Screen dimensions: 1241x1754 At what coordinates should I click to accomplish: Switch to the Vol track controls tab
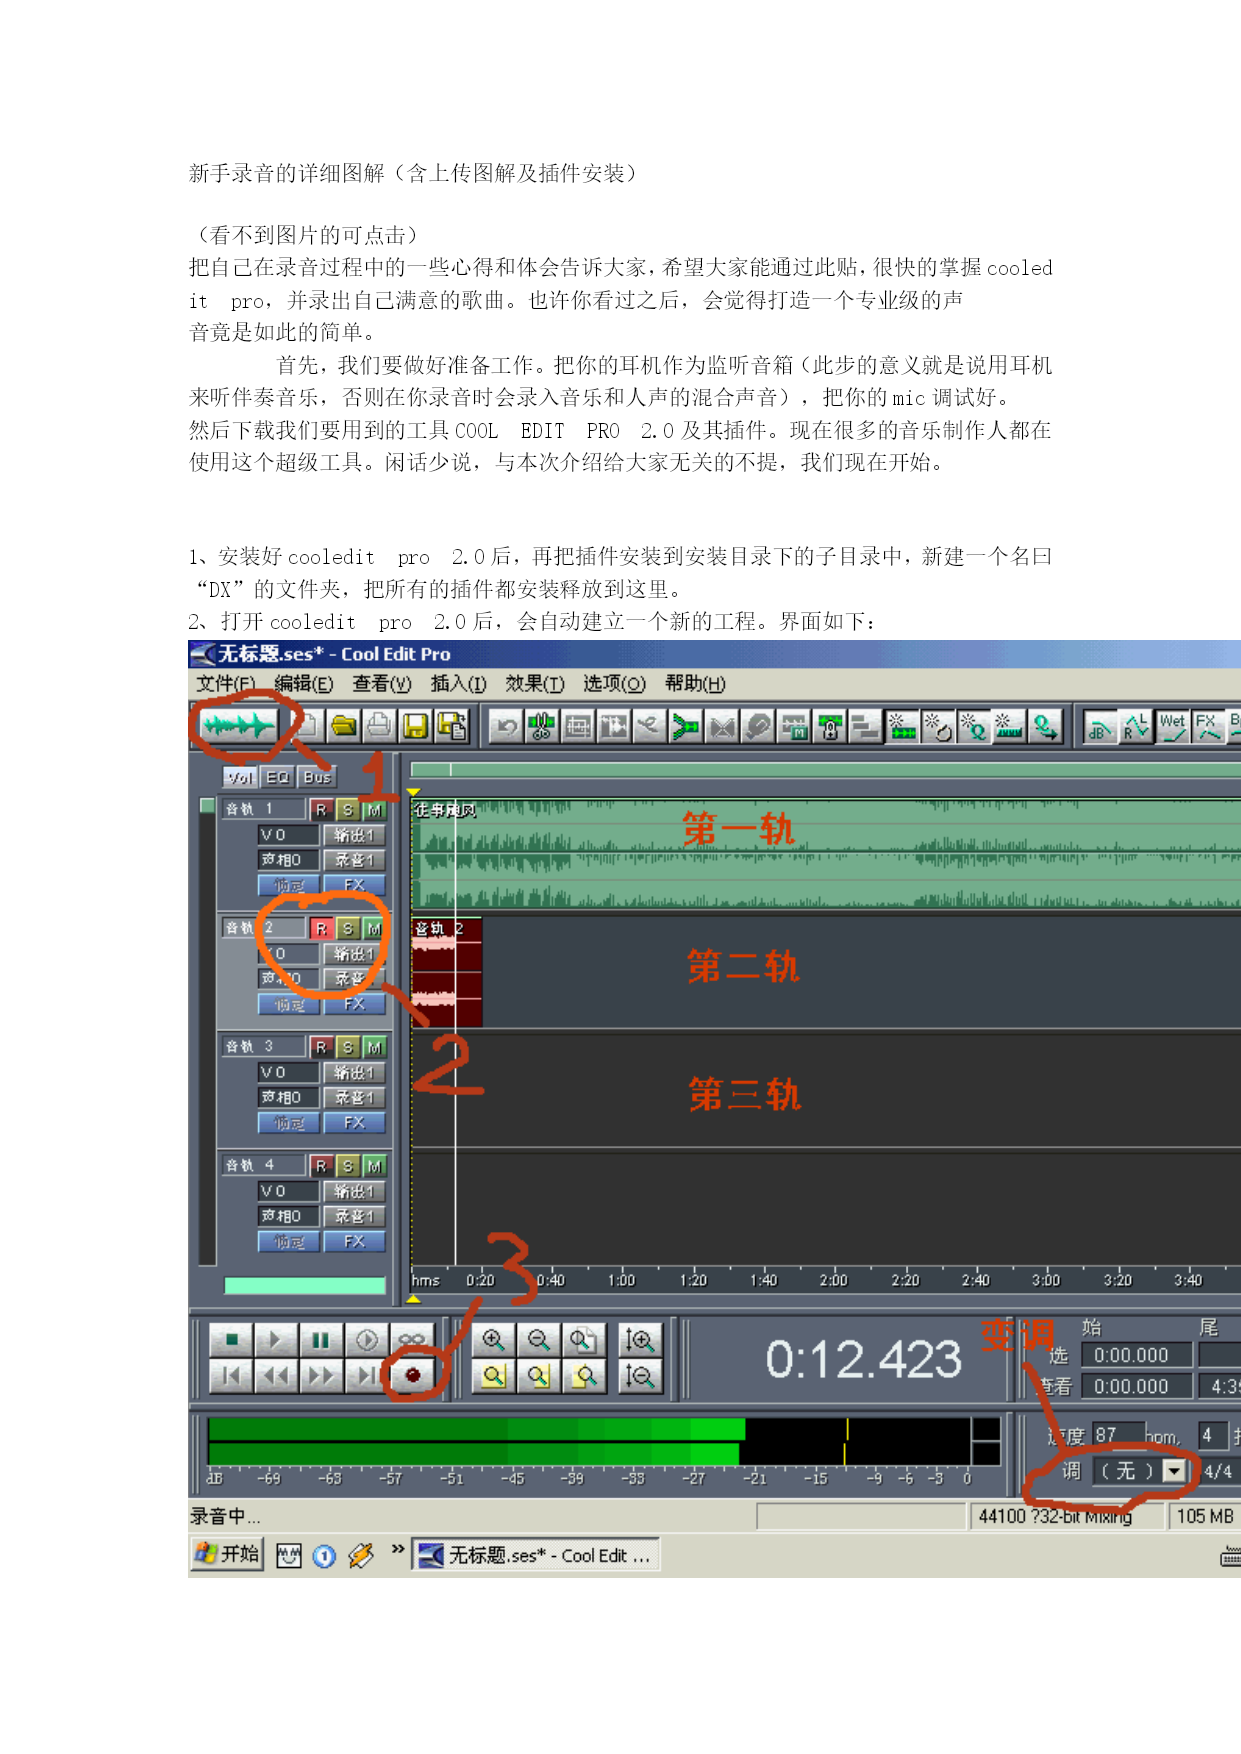coord(240,777)
